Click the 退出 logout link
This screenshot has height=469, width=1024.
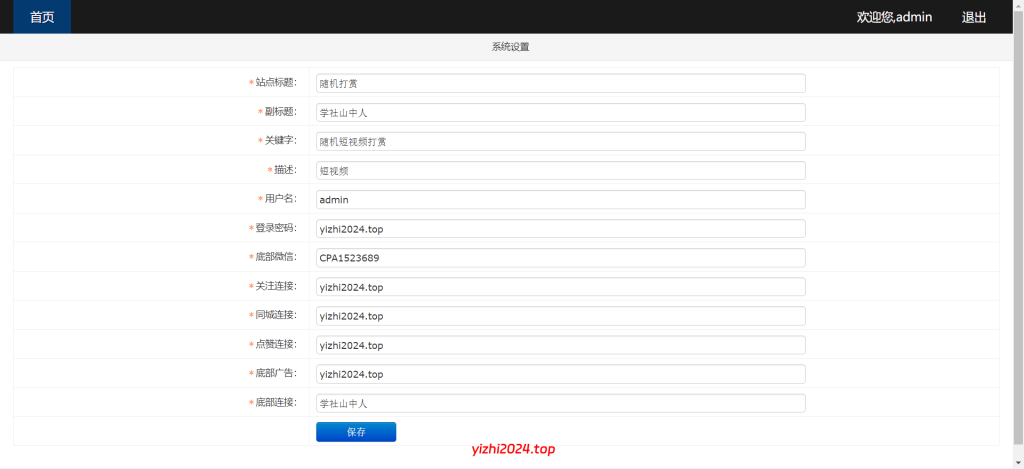click(973, 17)
